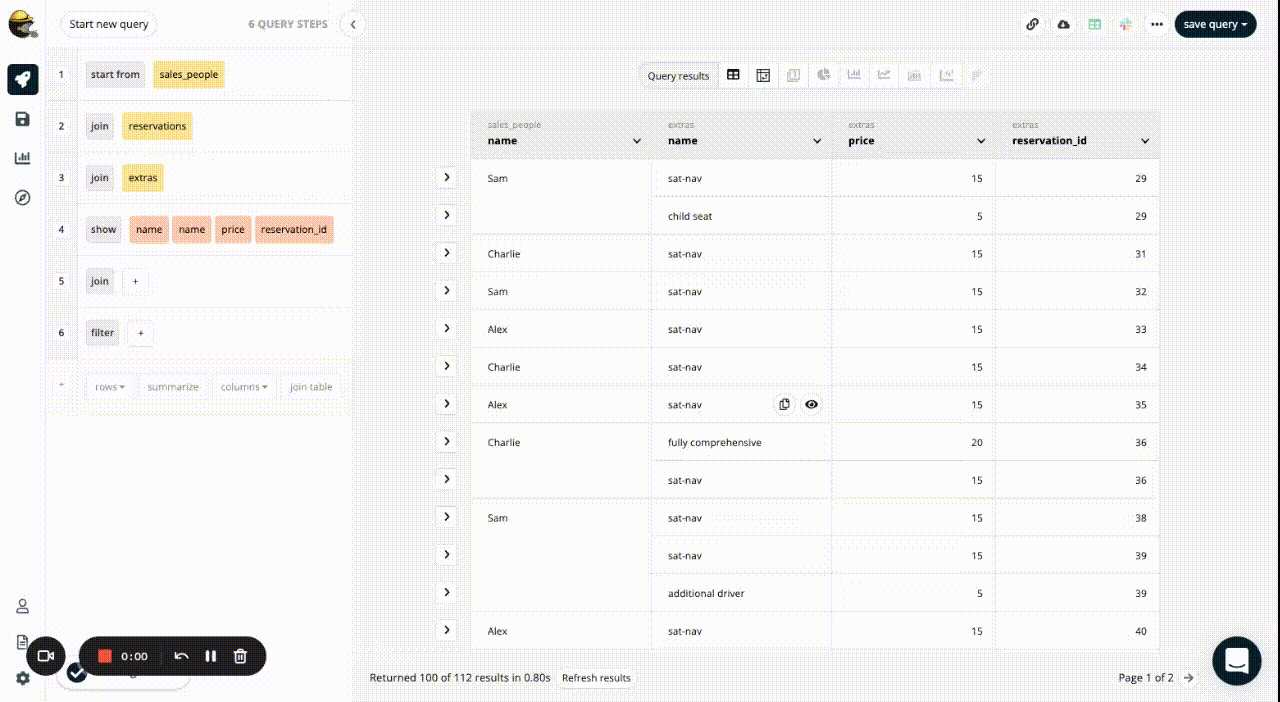Switch to the table view icon
The image size is (1280, 702).
pos(733,75)
